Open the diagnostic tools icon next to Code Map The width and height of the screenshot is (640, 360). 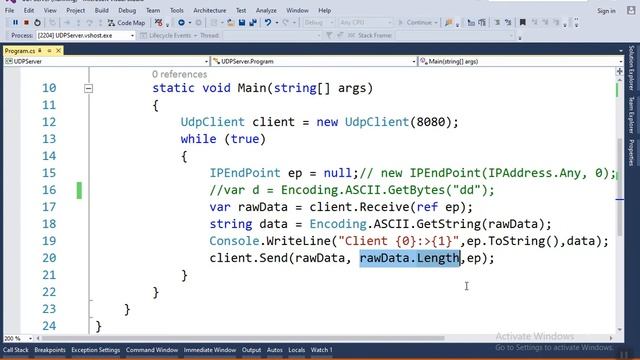pyautogui.click(x=159, y=23)
